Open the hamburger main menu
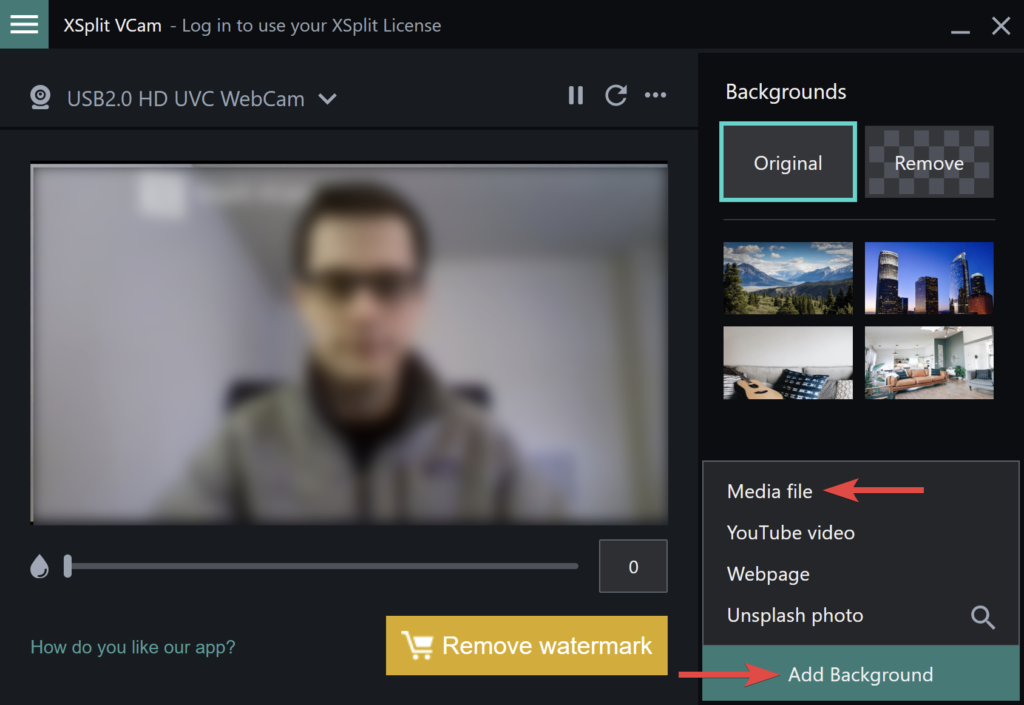This screenshot has width=1024, height=705. pos(24,24)
